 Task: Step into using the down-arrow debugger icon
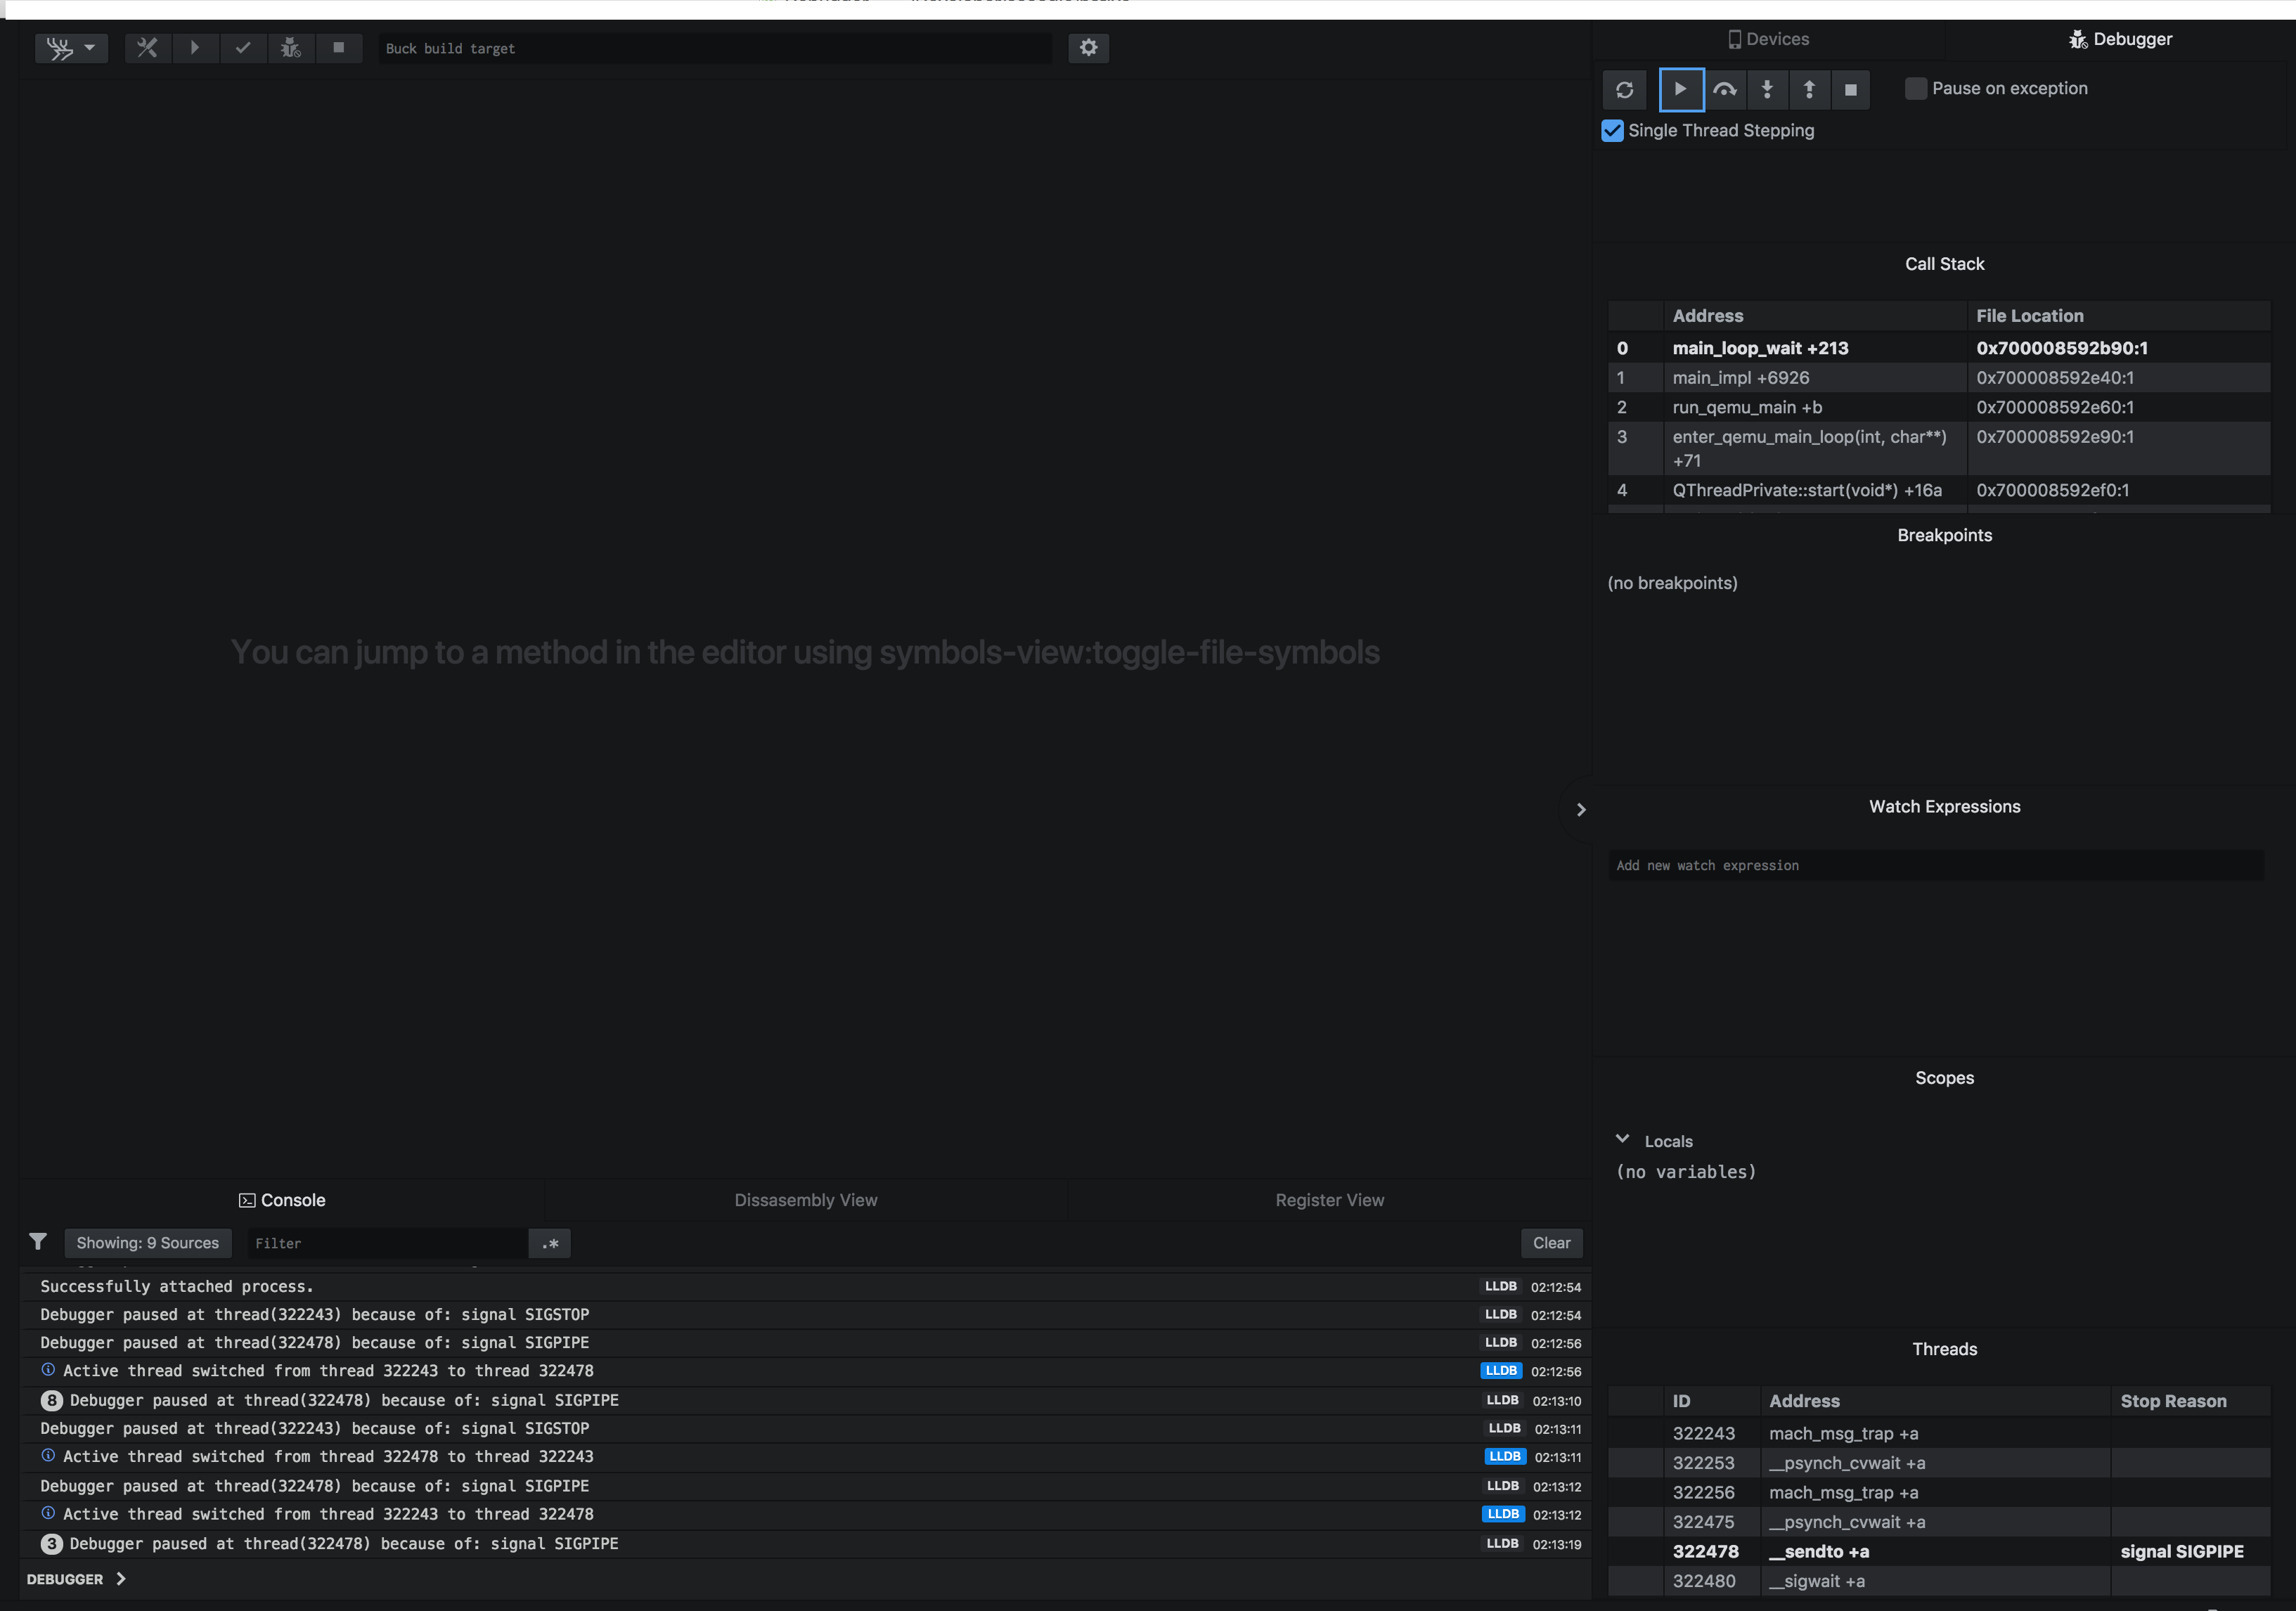click(1768, 89)
